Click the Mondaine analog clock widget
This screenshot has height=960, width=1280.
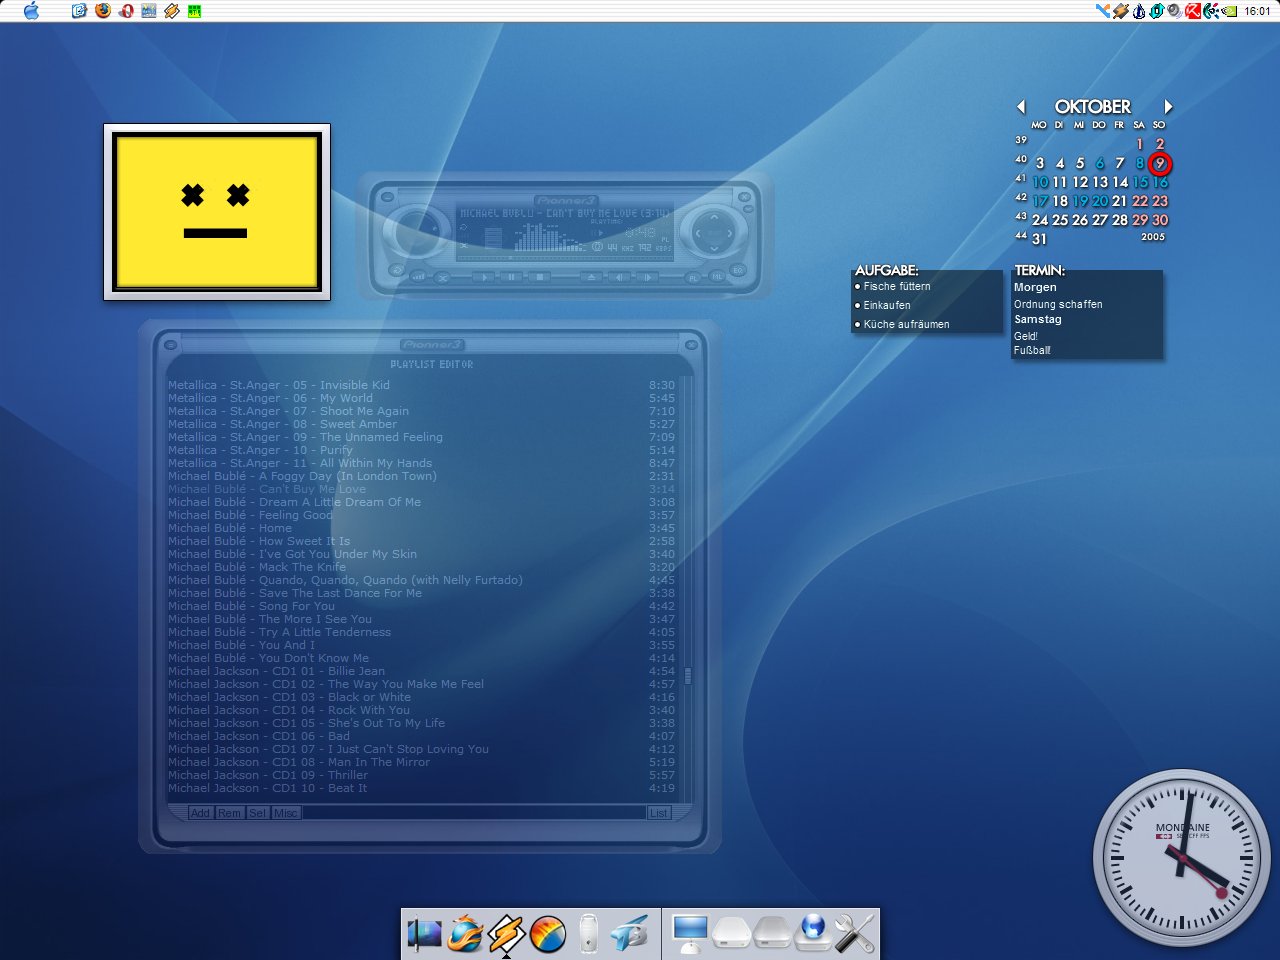(x=1181, y=858)
